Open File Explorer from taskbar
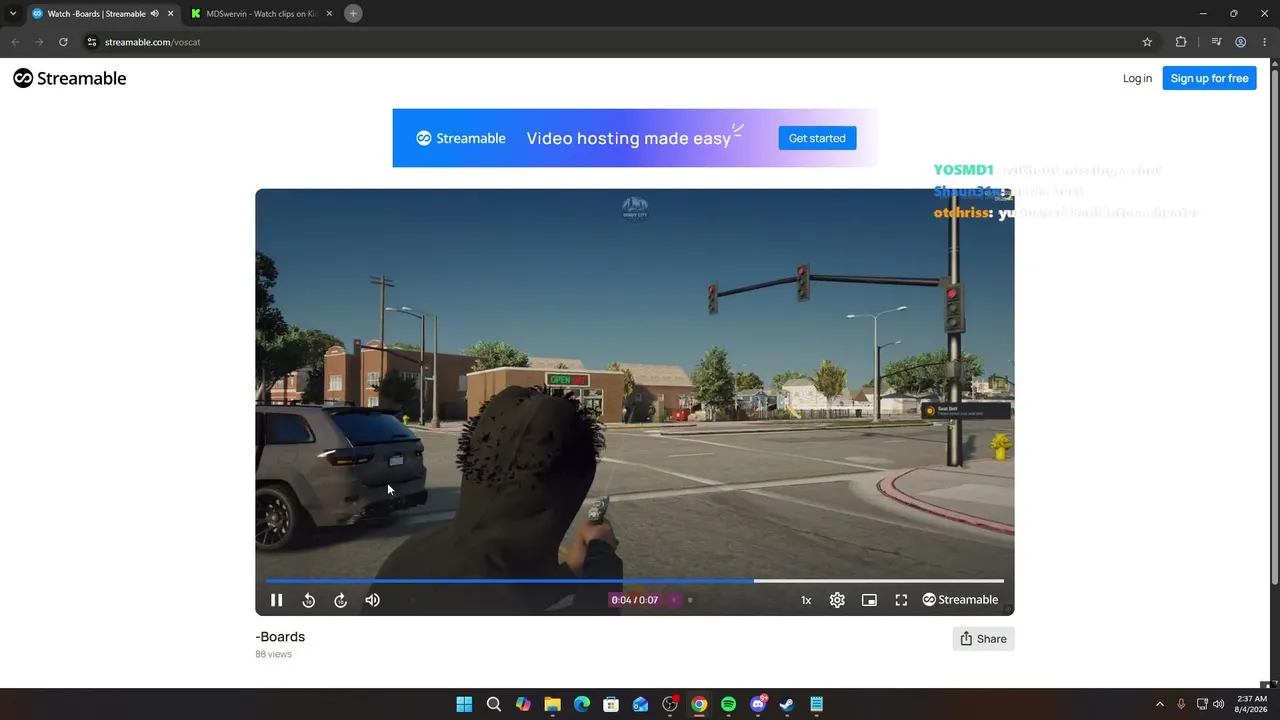The height and width of the screenshot is (720, 1280). click(x=552, y=704)
